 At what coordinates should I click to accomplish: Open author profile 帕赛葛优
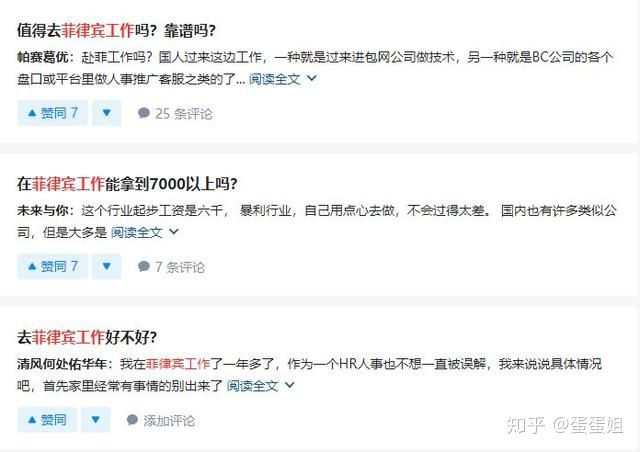tap(43, 57)
